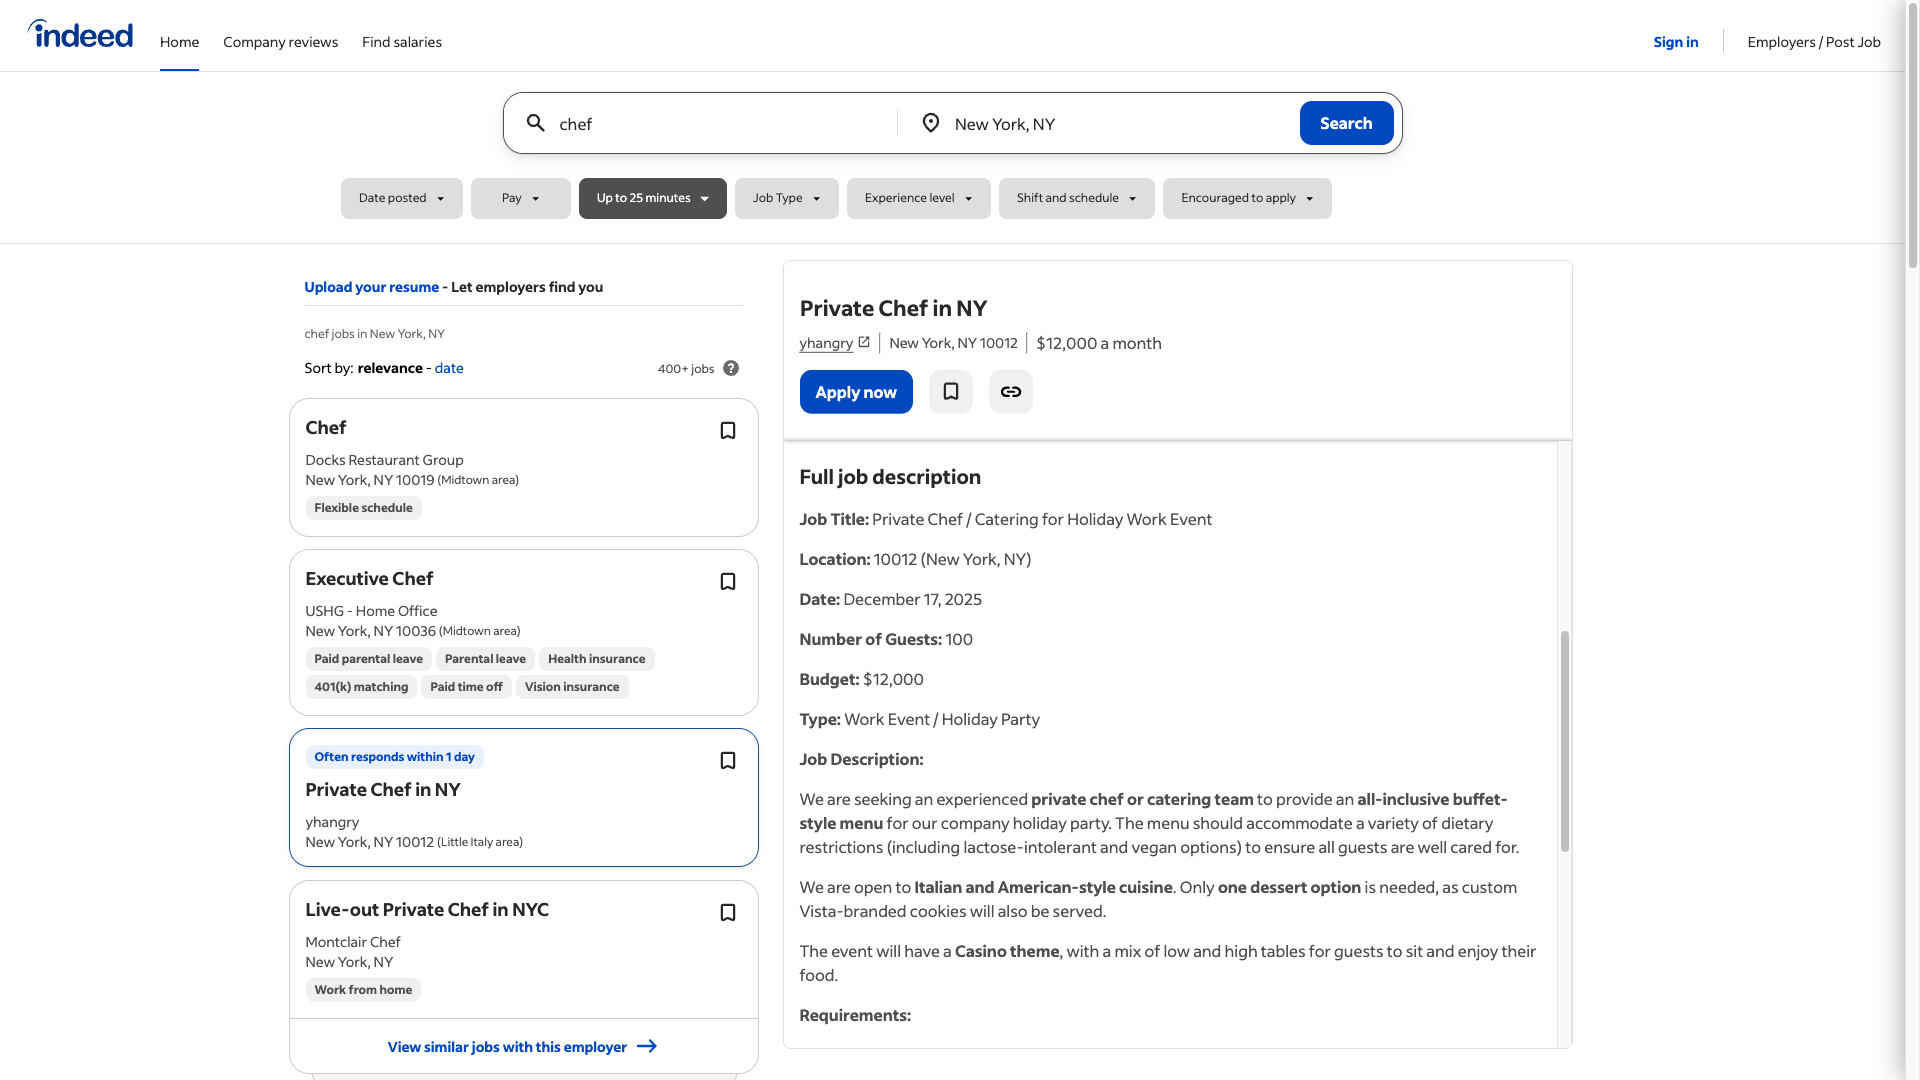The height and width of the screenshot is (1080, 1920).
Task: Click the jobs count help question mark icon
Action: point(731,368)
